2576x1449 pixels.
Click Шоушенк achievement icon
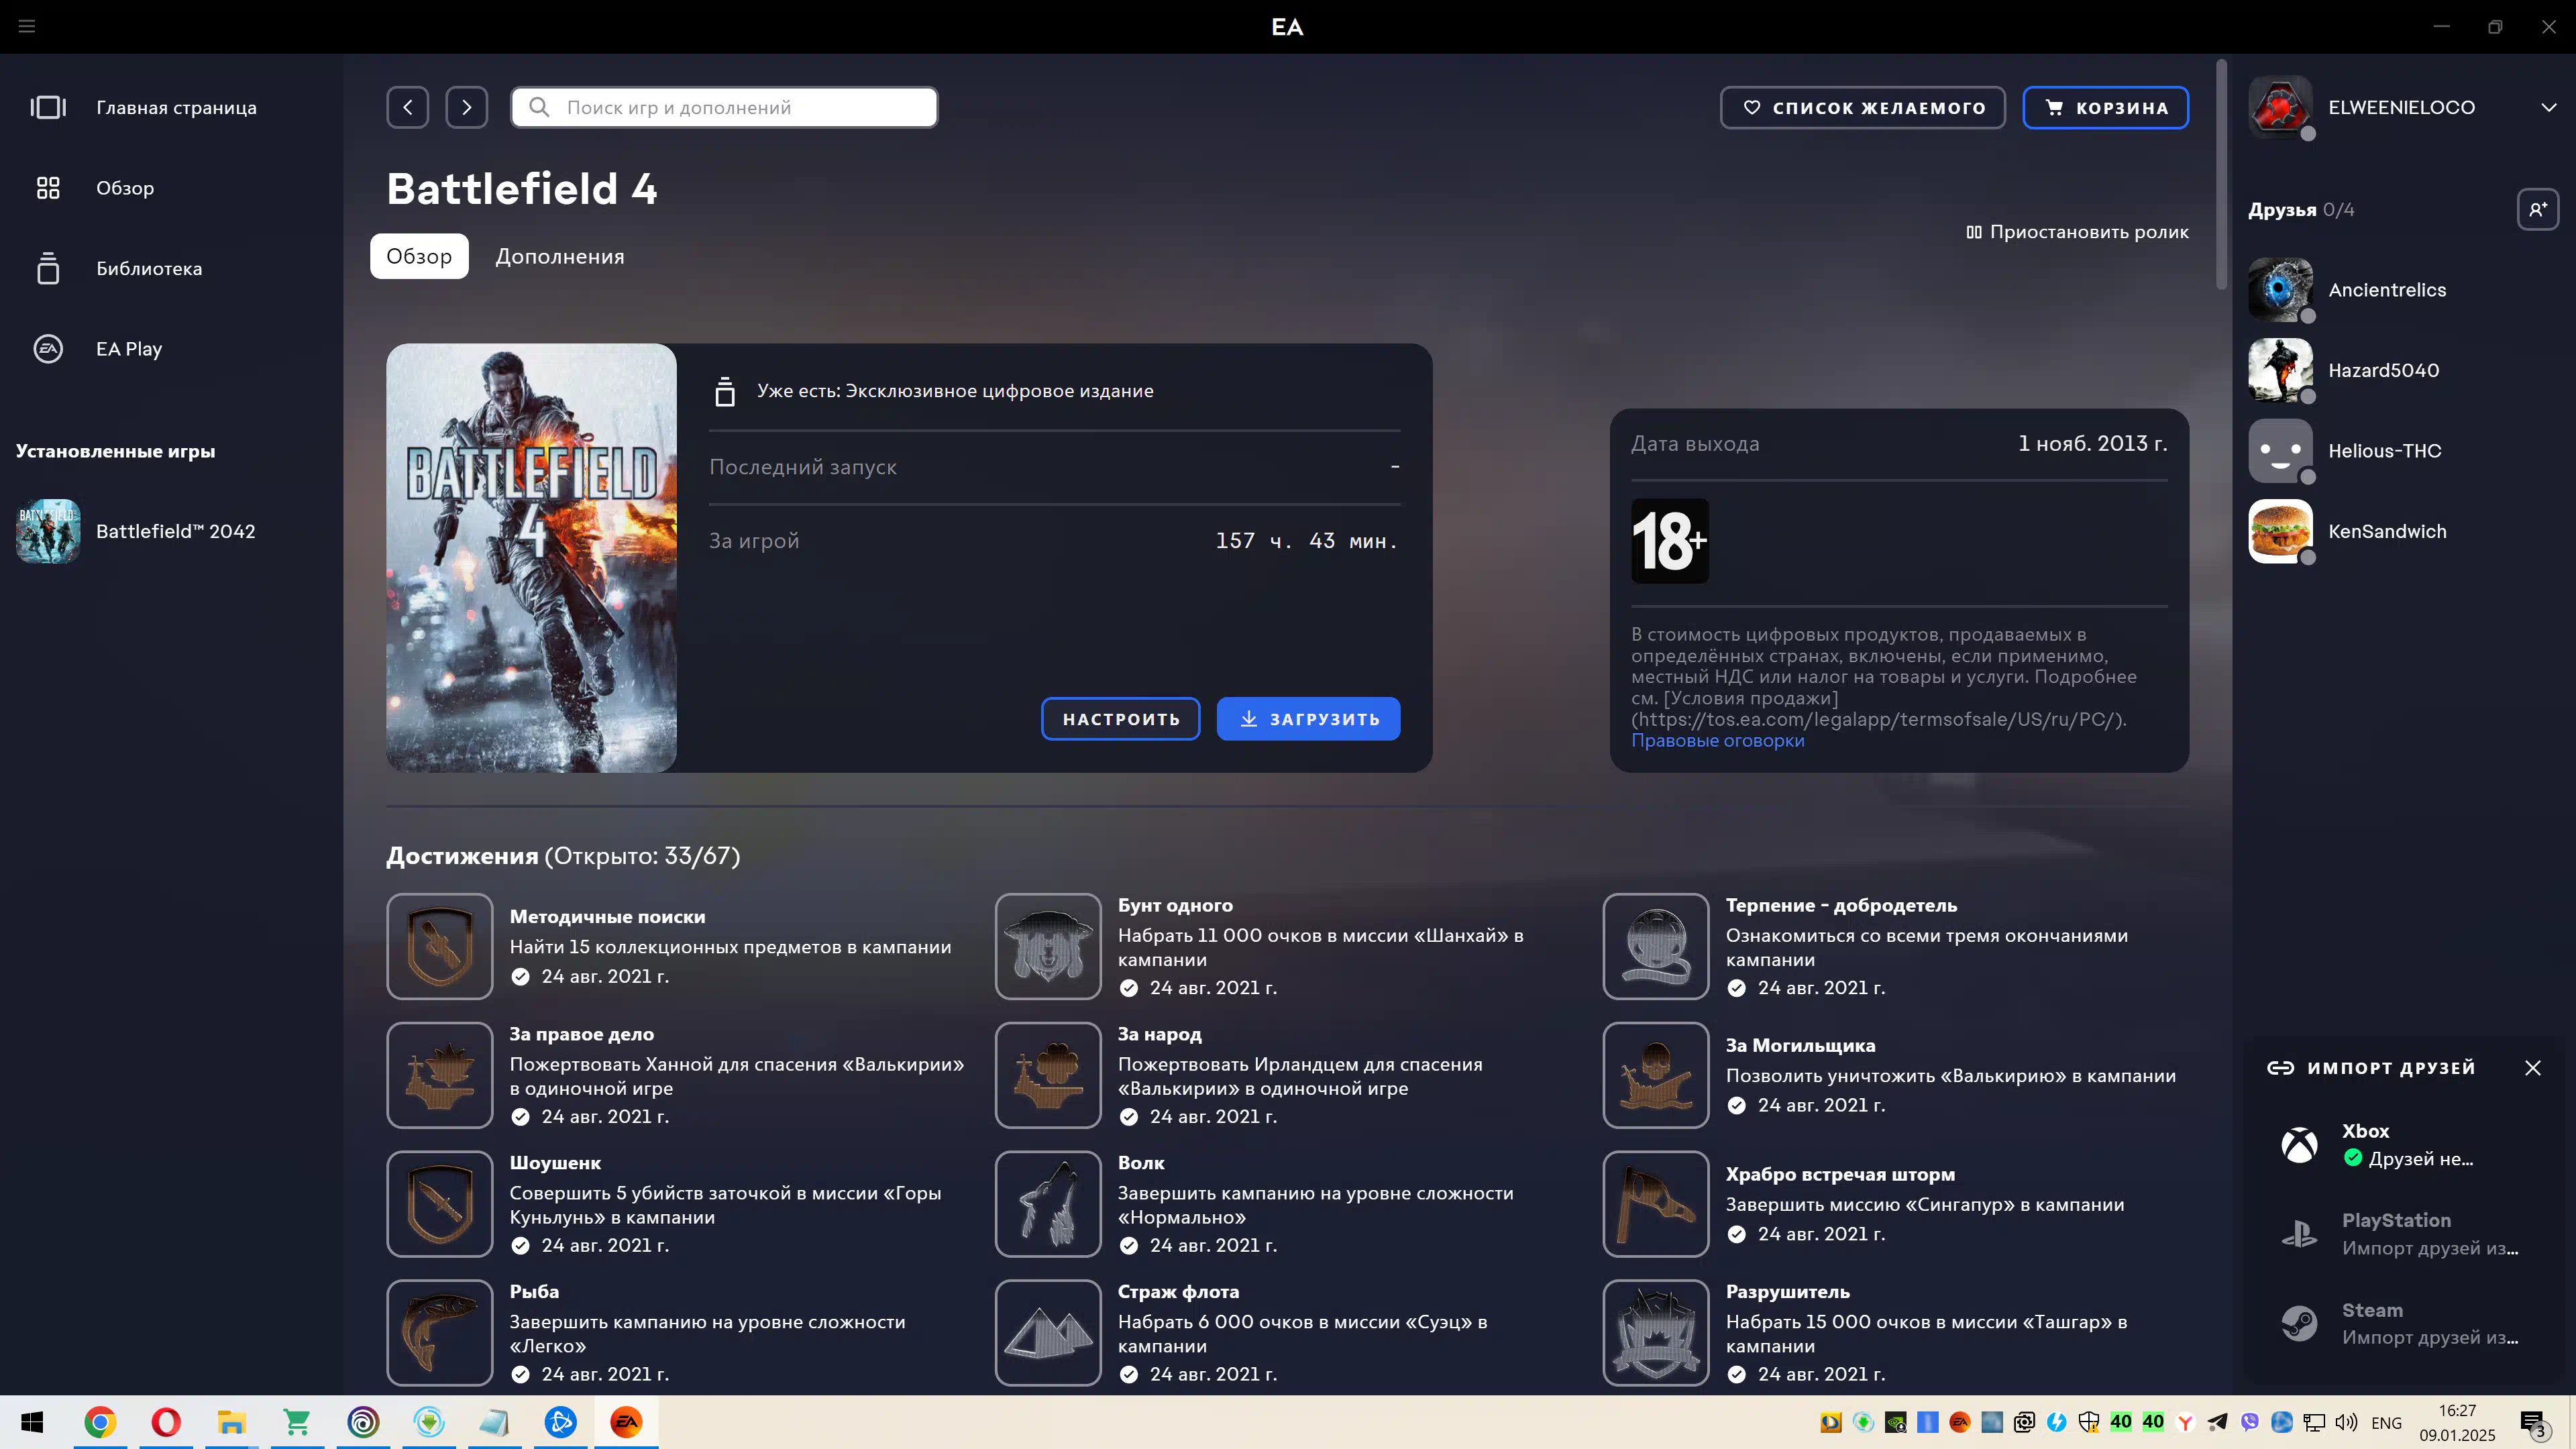coord(440,1204)
